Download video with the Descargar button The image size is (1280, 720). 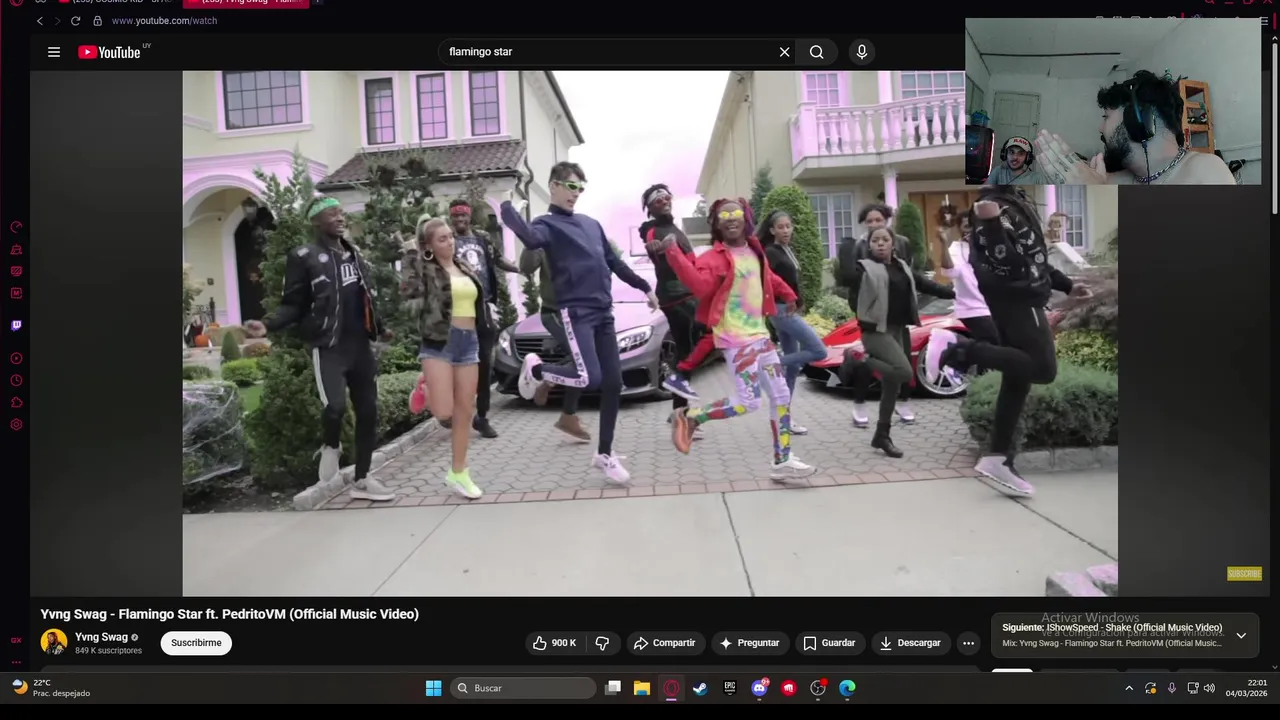point(911,643)
